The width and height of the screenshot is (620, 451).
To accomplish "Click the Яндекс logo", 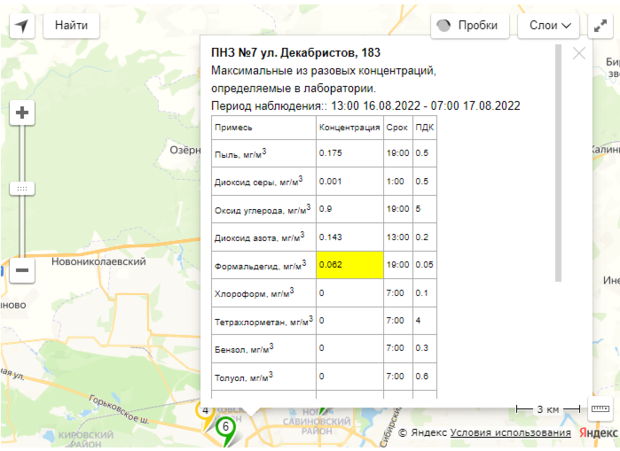I will point(598,433).
